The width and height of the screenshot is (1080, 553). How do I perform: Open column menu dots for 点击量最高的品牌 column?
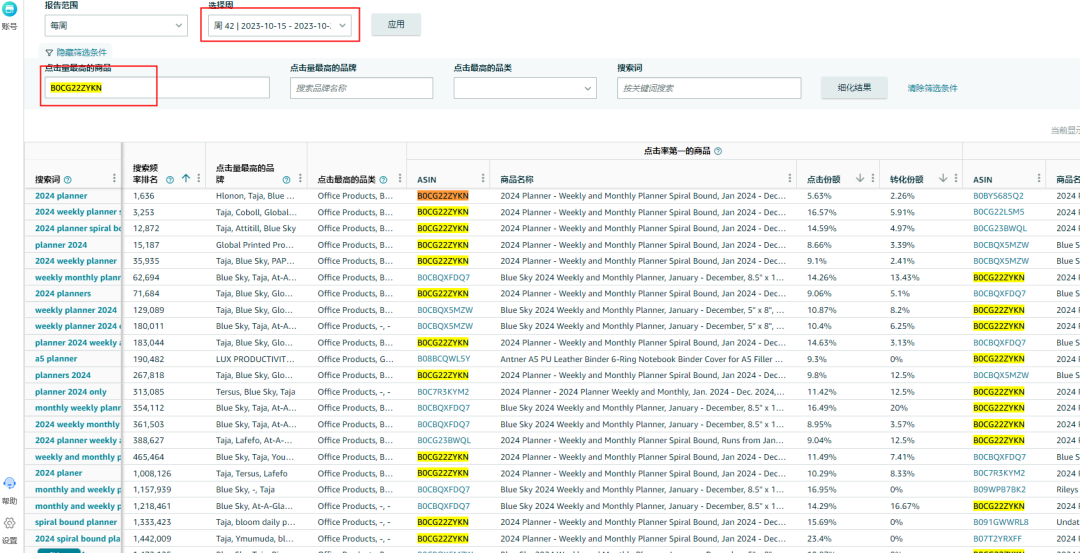(300, 178)
